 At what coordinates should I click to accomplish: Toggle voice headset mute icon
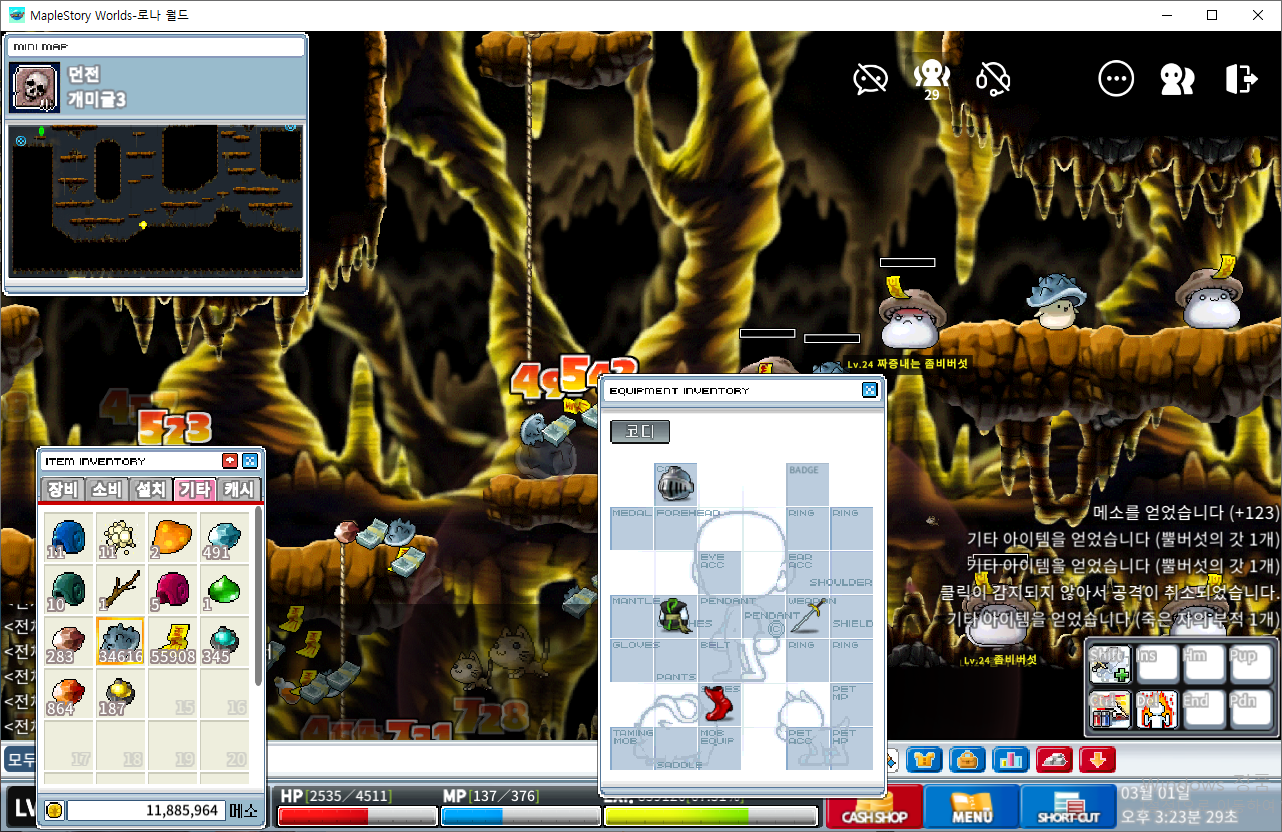tap(993, 78)
